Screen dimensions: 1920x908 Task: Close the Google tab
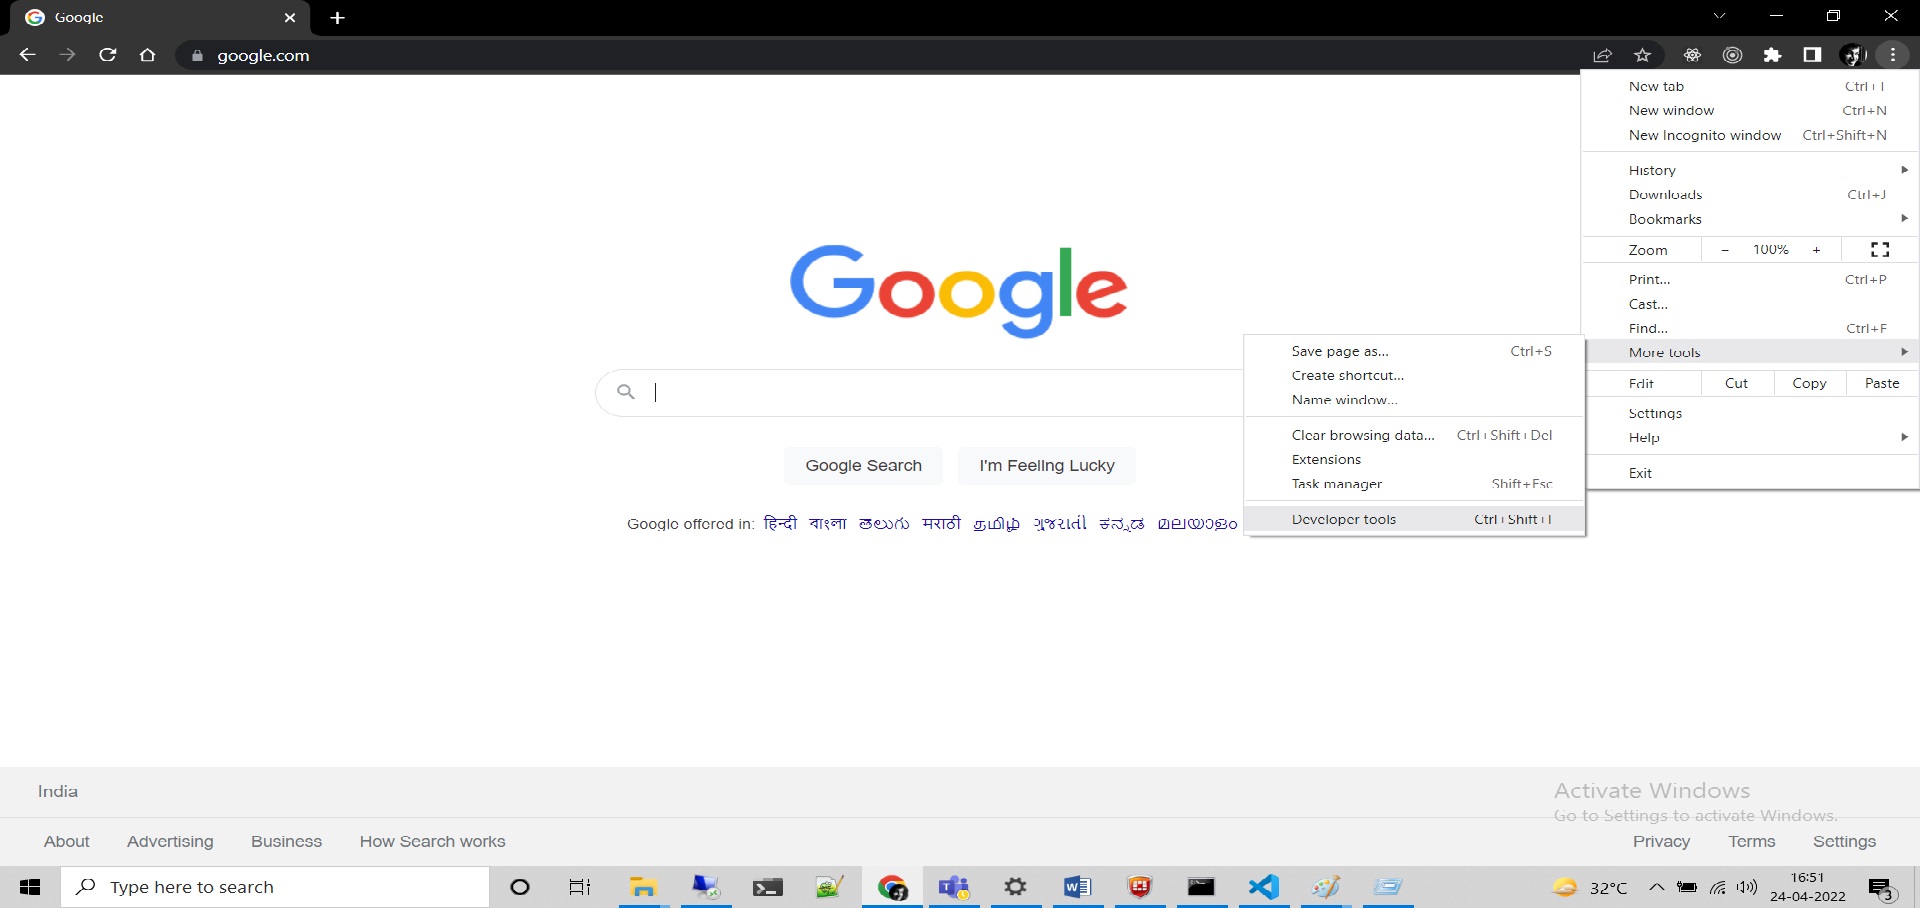tap(290, 18)
